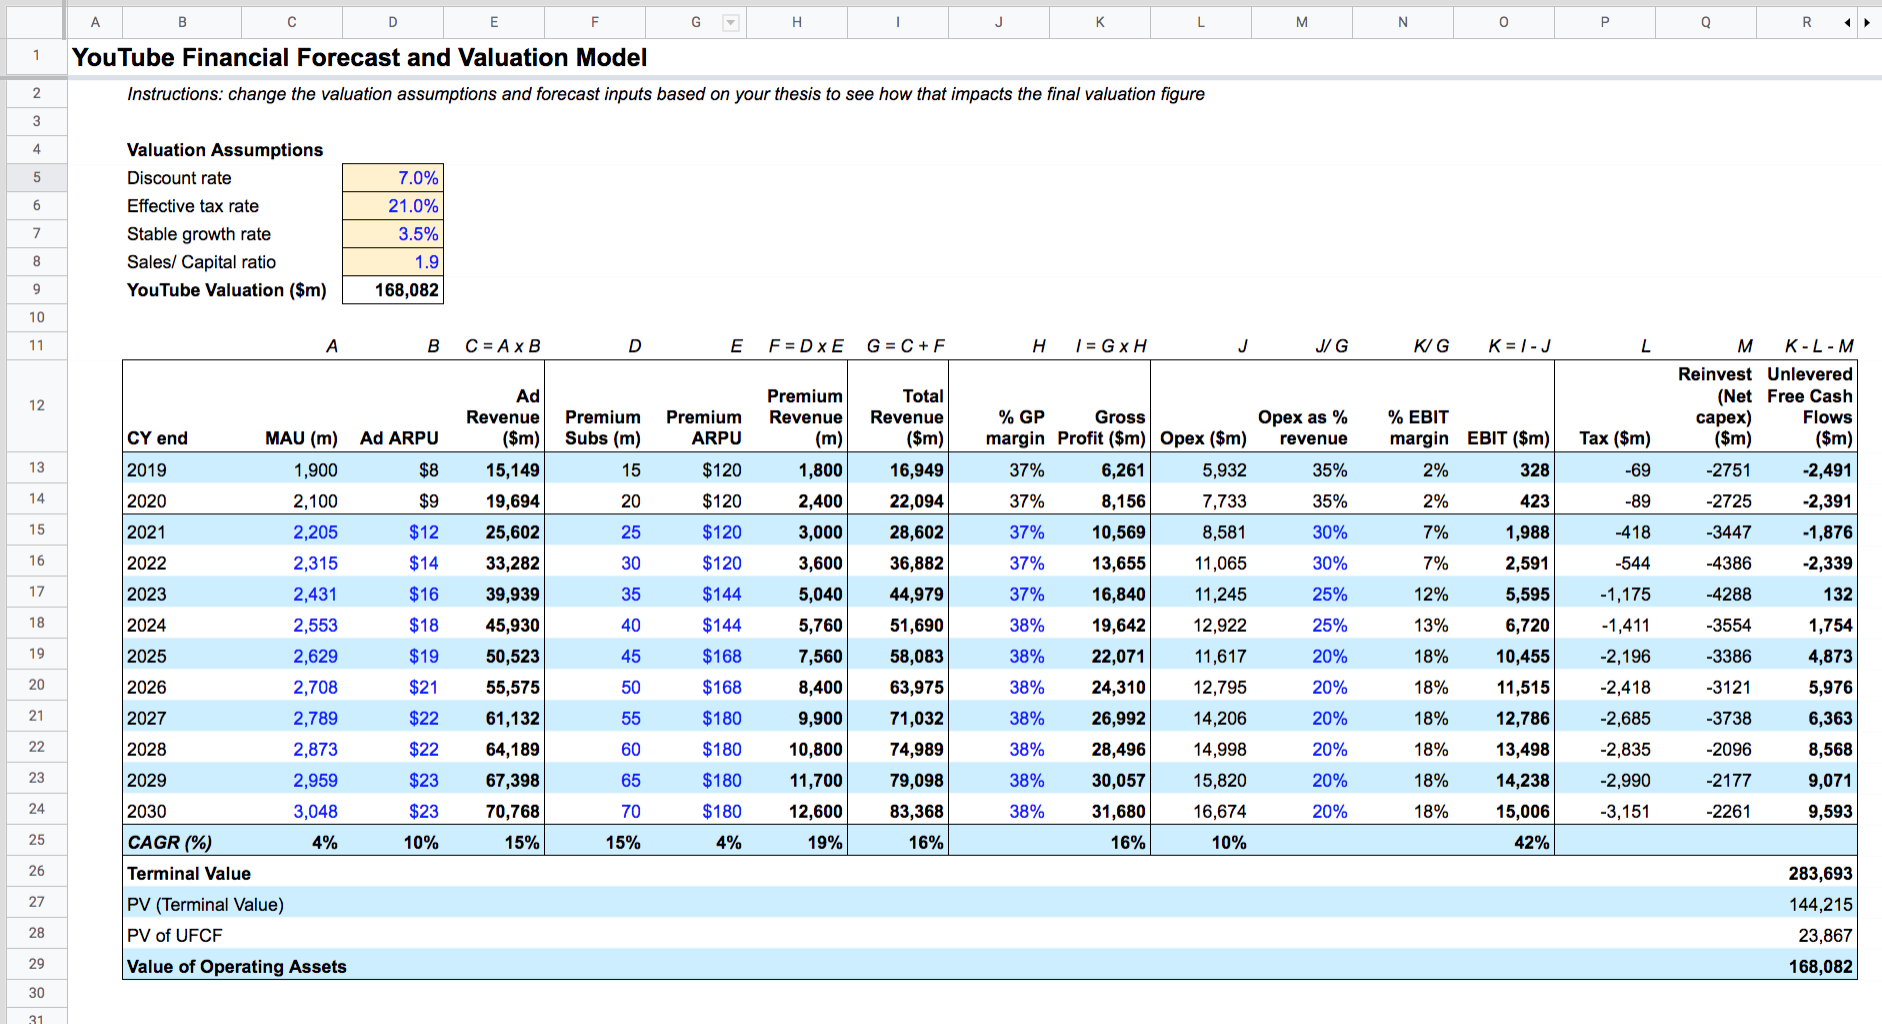This screenshot has height=1024, width=1882.
Task: Click the 'Valuation Assumptions' heading
Action: pyautogui.click(x=225, y=150)
